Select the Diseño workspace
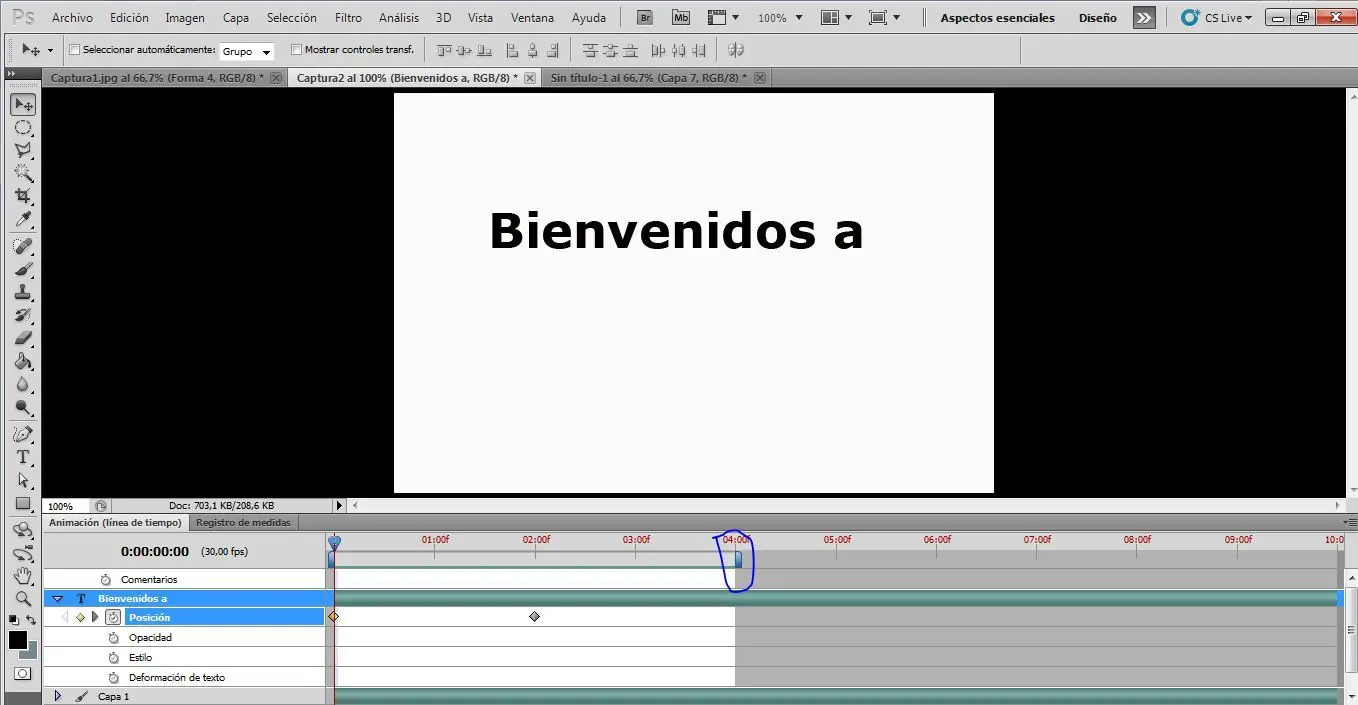 tap(1097, 18)
